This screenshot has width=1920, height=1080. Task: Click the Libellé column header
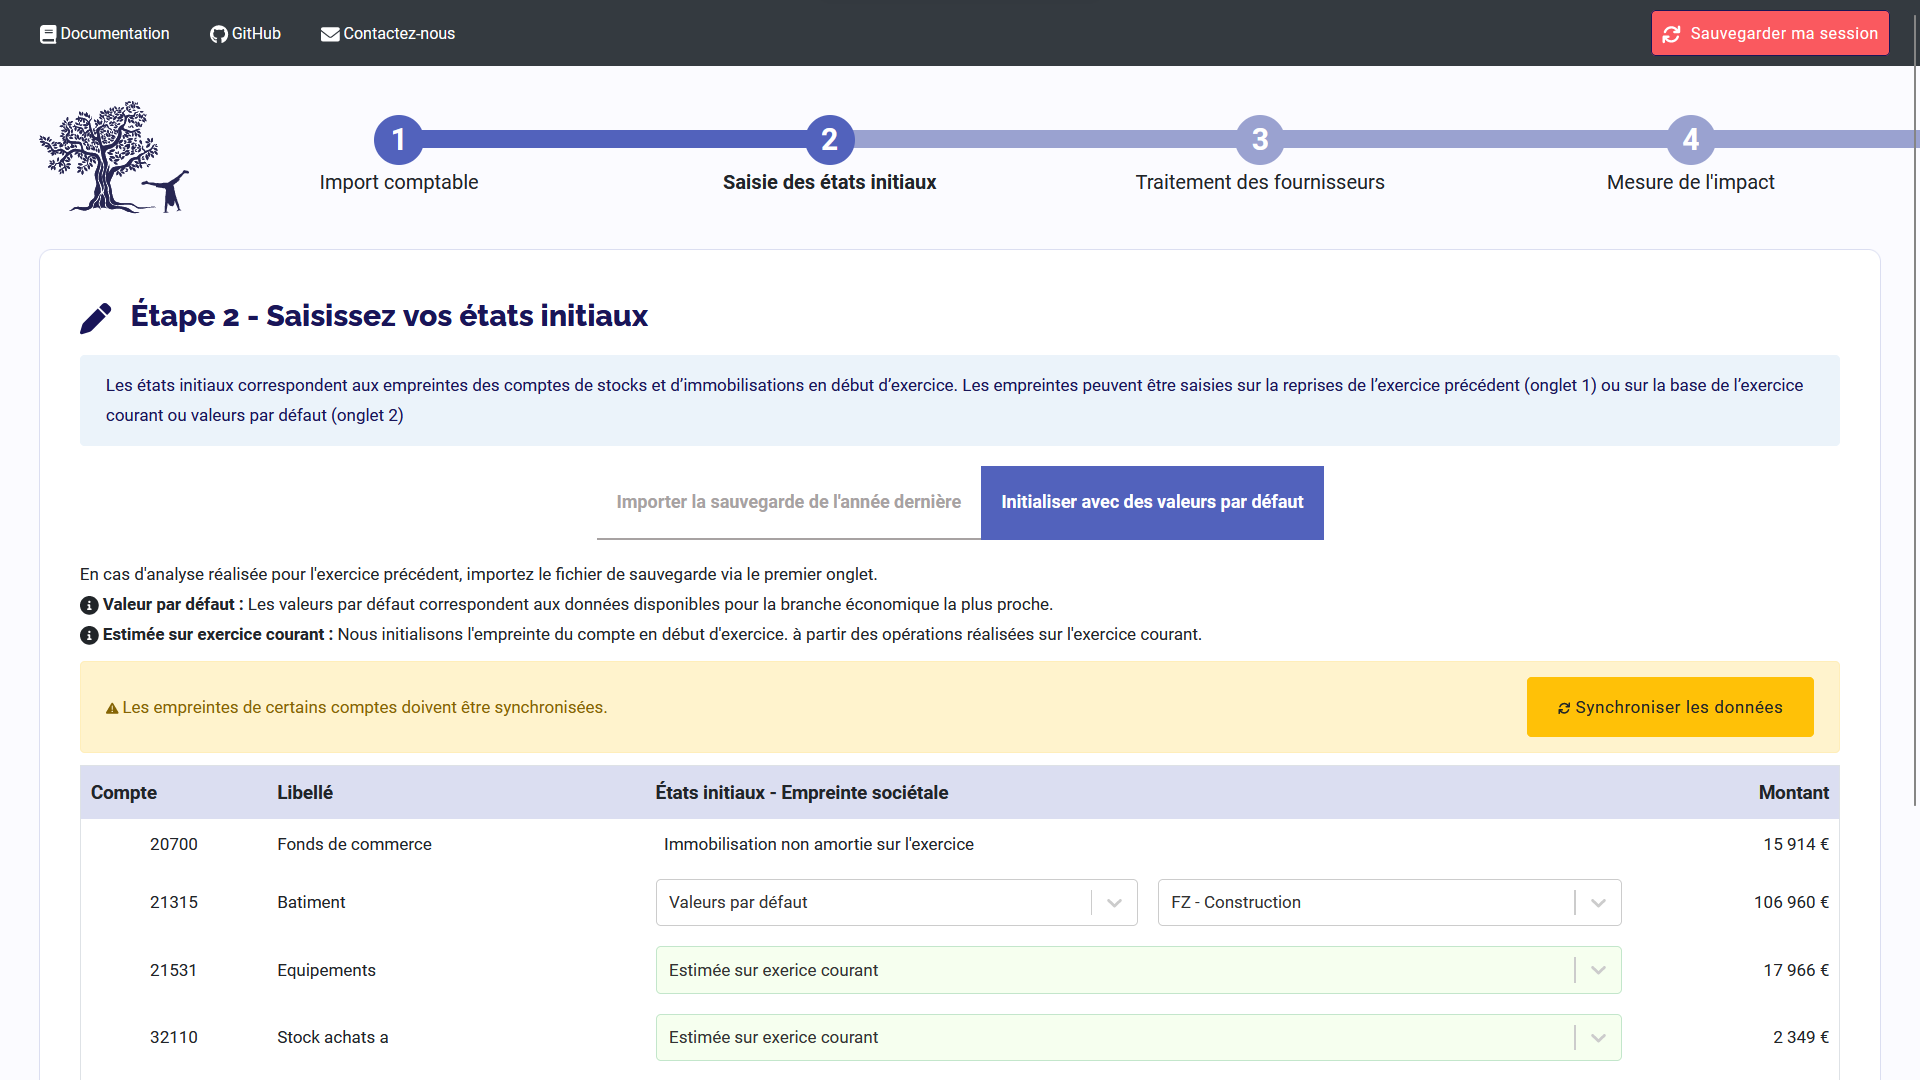[305, 793]
